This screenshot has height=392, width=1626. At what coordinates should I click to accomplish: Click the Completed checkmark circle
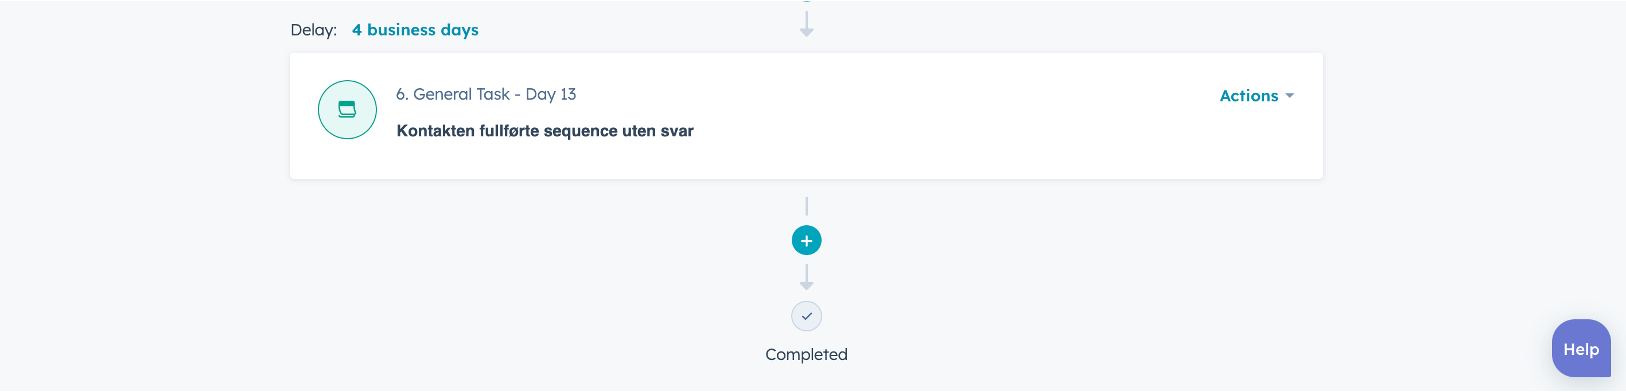[x=807, y=316]
